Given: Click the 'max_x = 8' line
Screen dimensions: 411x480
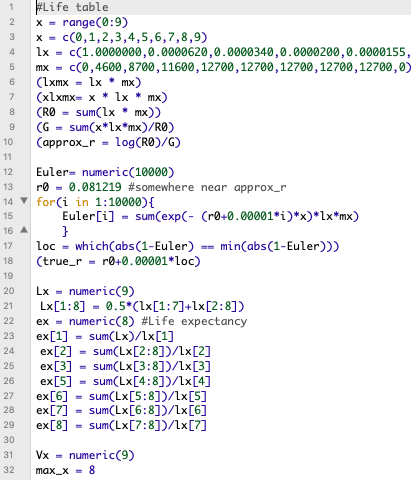Looking at the screenshot, I should point(66,470).
